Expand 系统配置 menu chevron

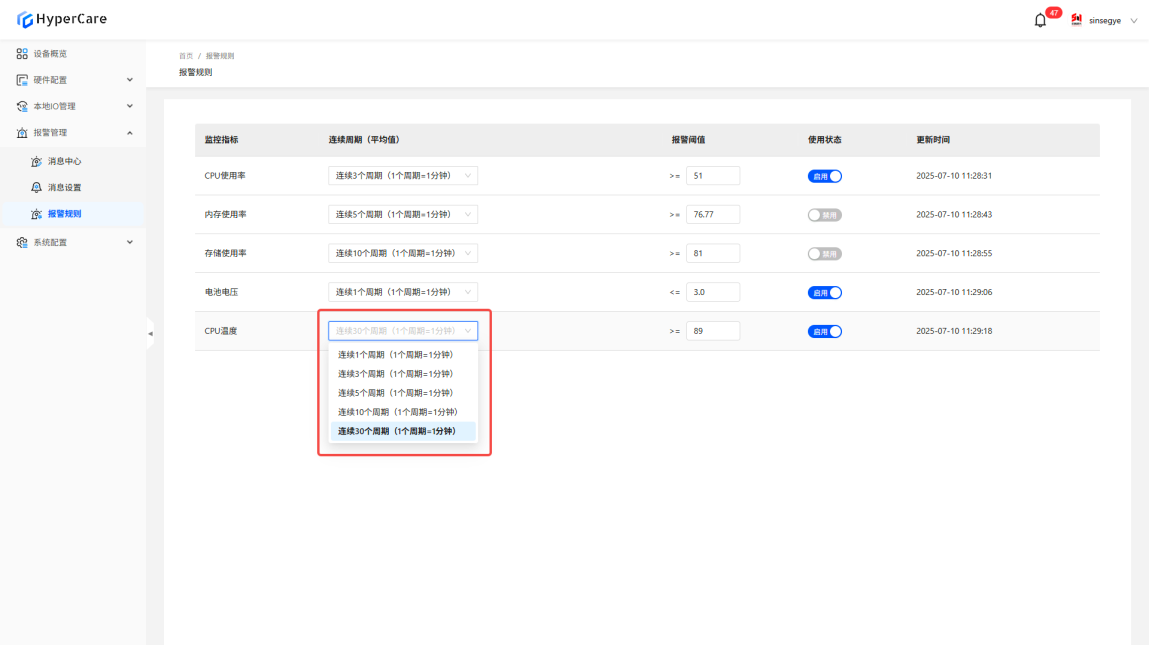click(130, 243)
